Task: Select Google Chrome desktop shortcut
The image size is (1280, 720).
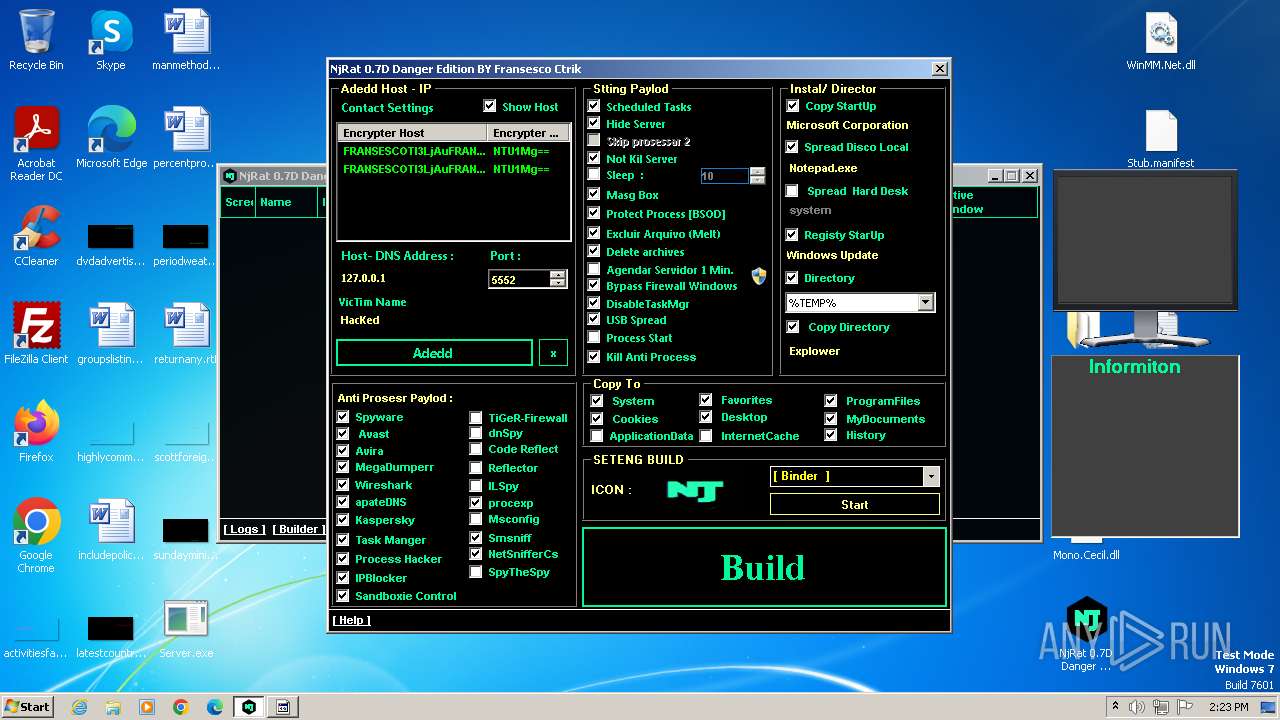Action: coord(36,535)
